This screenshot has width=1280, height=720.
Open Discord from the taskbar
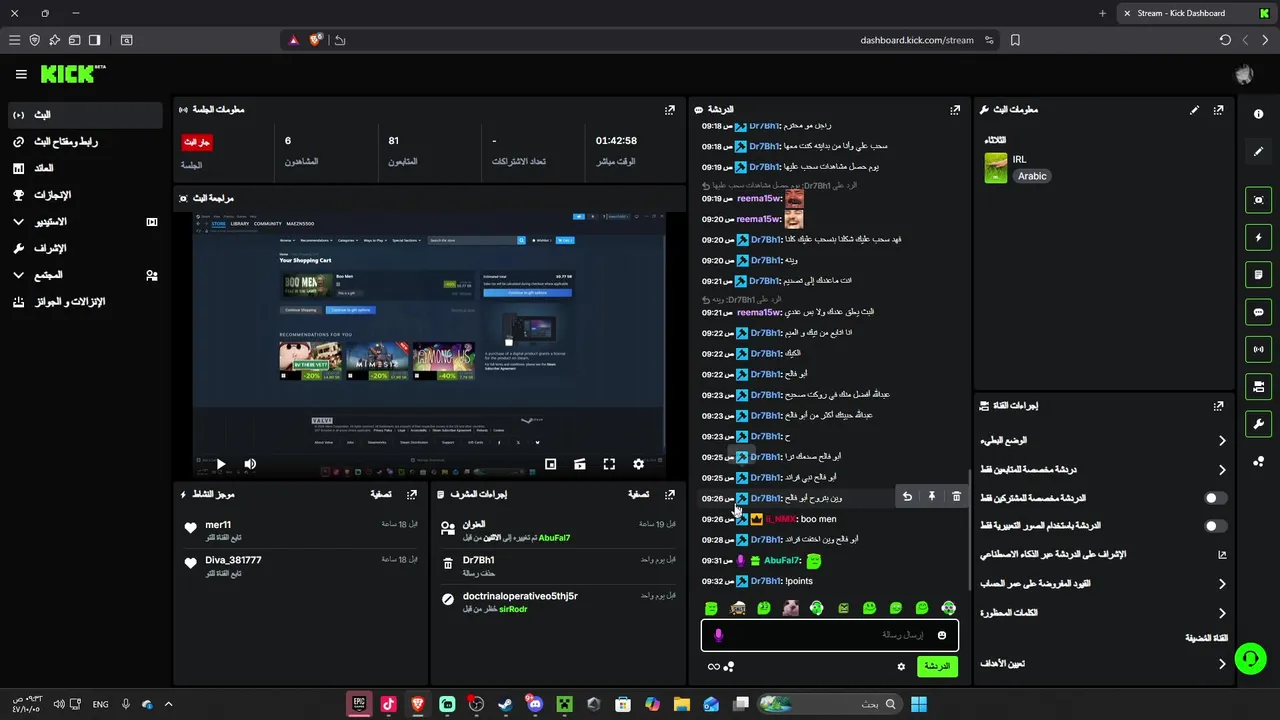535,704
